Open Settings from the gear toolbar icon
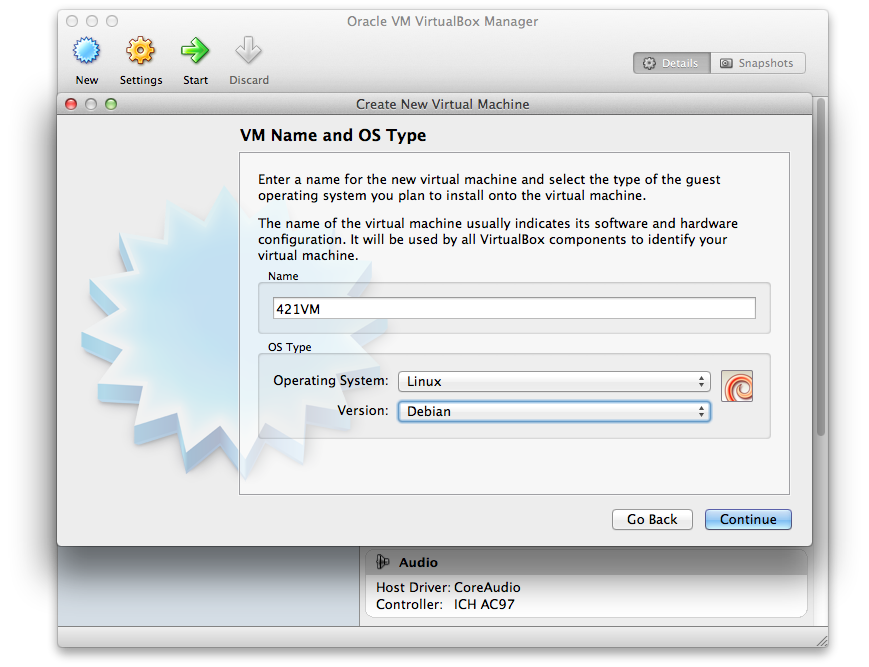869x667 pixels. point(141,51)
